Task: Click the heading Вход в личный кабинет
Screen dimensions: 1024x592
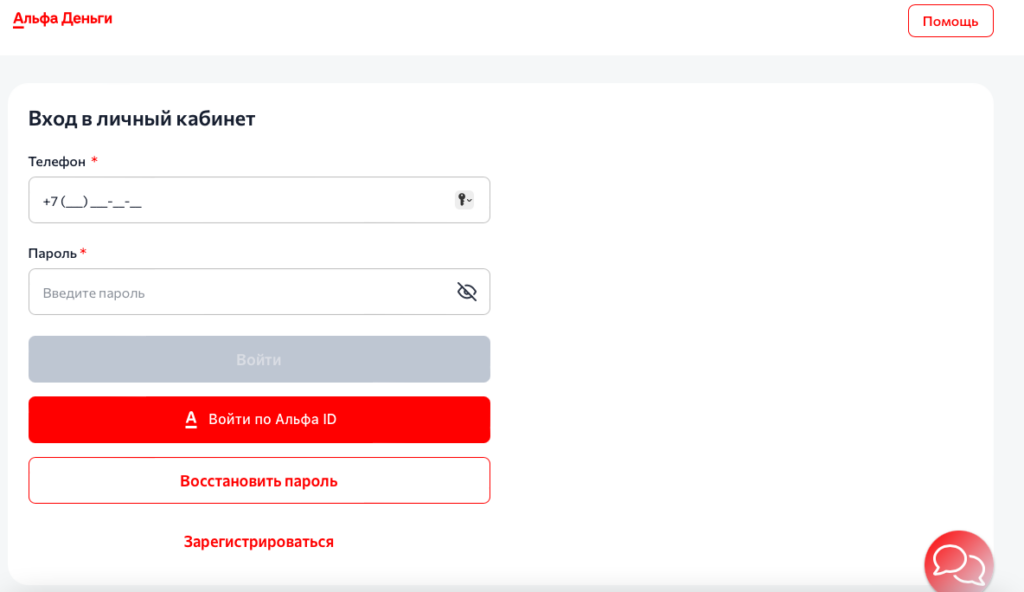Action: click(142, 119)
